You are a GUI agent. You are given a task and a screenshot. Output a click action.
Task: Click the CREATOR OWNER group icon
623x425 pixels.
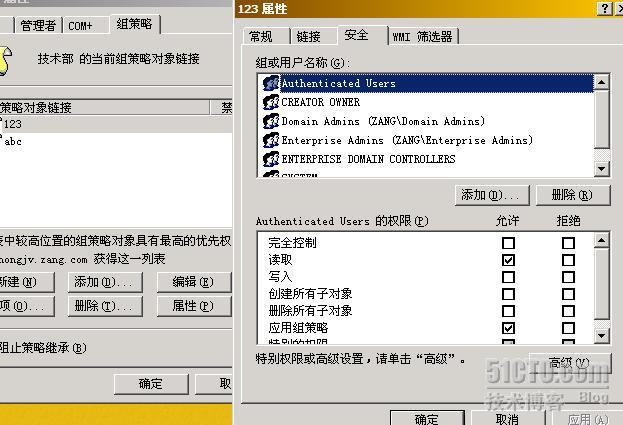pyautogui.click(x=271, y=102)
